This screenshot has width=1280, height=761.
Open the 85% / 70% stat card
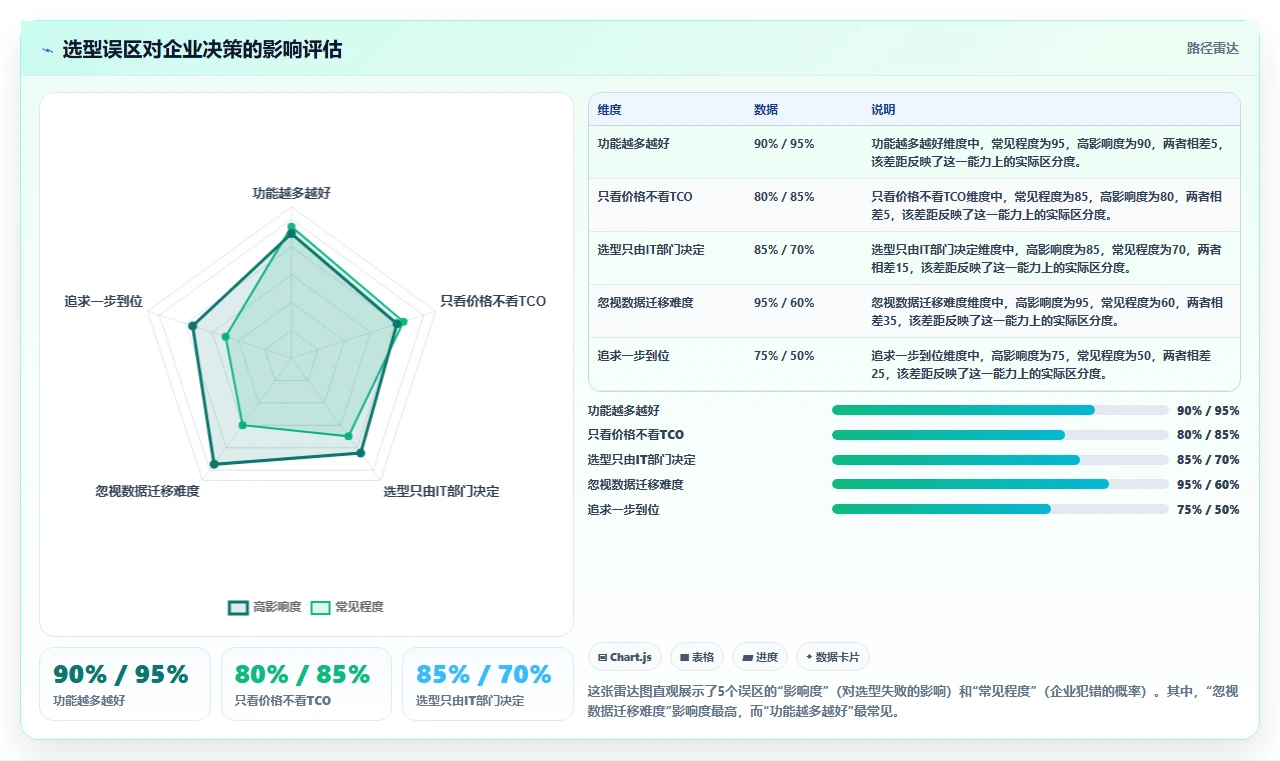click(488, 684)
